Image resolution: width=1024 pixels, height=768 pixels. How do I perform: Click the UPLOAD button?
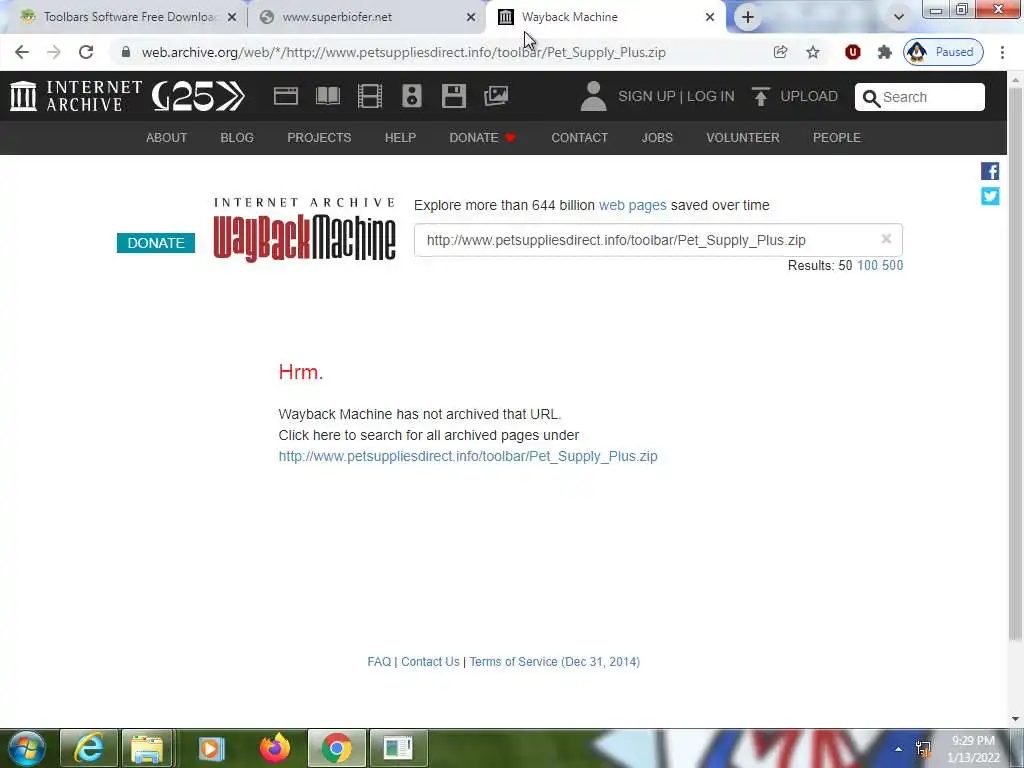(795, 97)
